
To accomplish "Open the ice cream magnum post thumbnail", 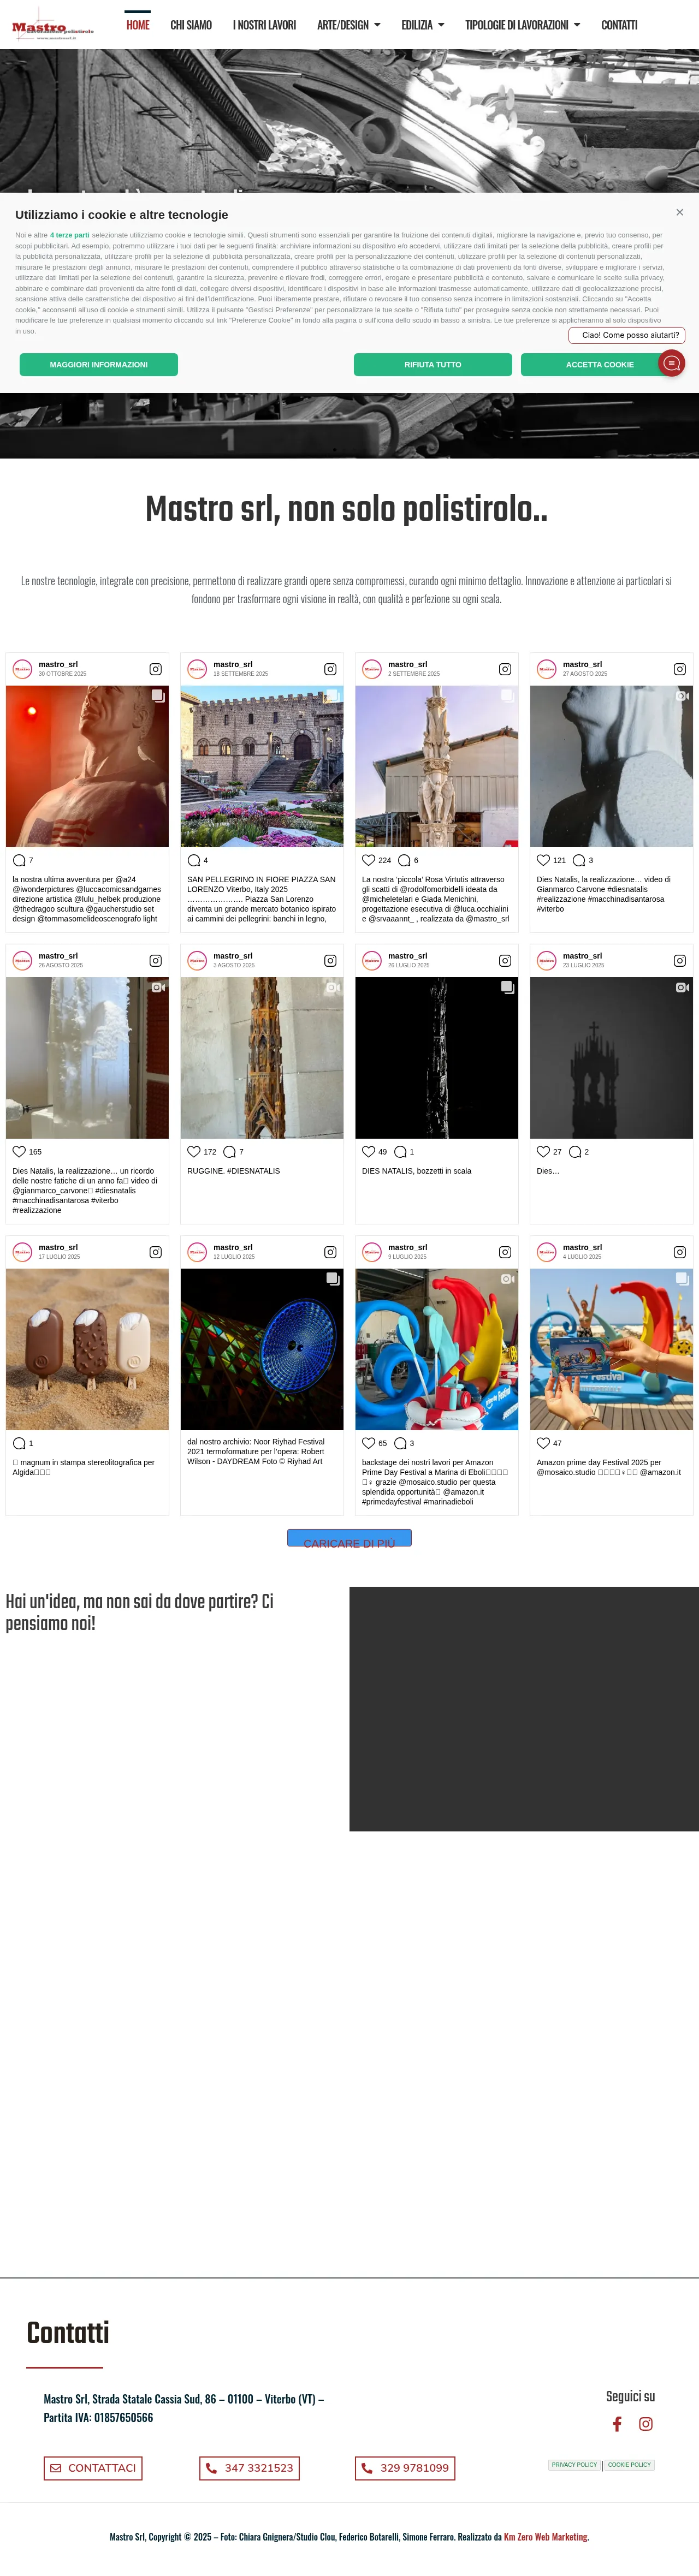I will pos(87,1349).
